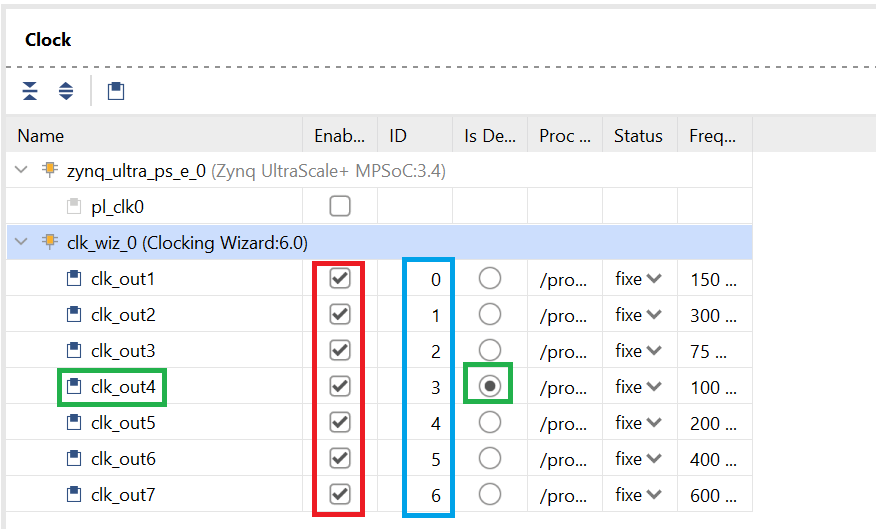
Task: Collapse the zynq_ultra_ps_e_0 tree node
Action: pyautogui.click(x=21, y=169)
